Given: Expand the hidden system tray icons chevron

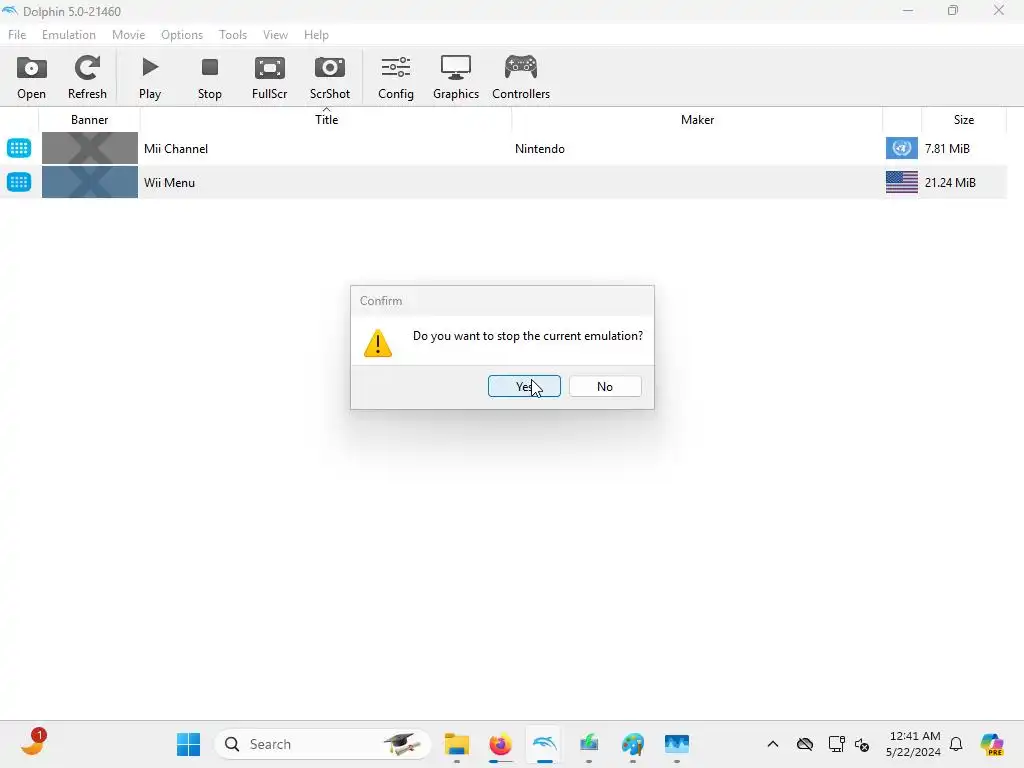Looking at the screenshot, I should 773,744.
